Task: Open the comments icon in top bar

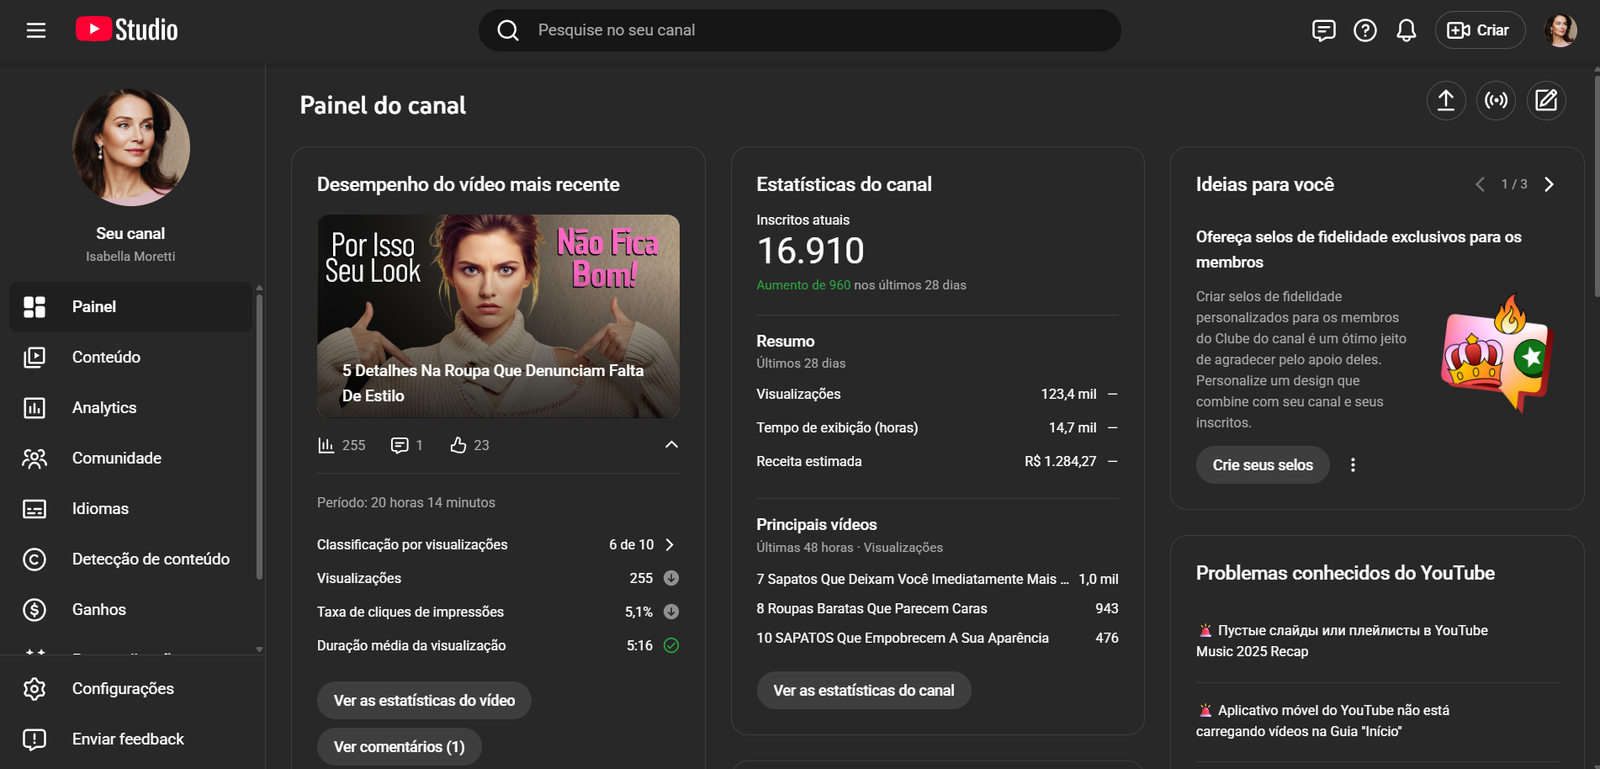Action: 1323,30
